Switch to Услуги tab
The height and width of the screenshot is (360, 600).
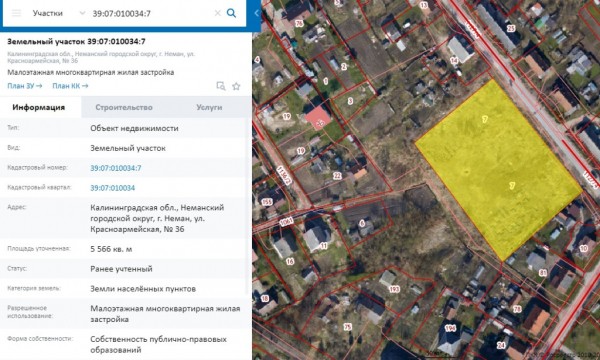click(x=209, y=108)
